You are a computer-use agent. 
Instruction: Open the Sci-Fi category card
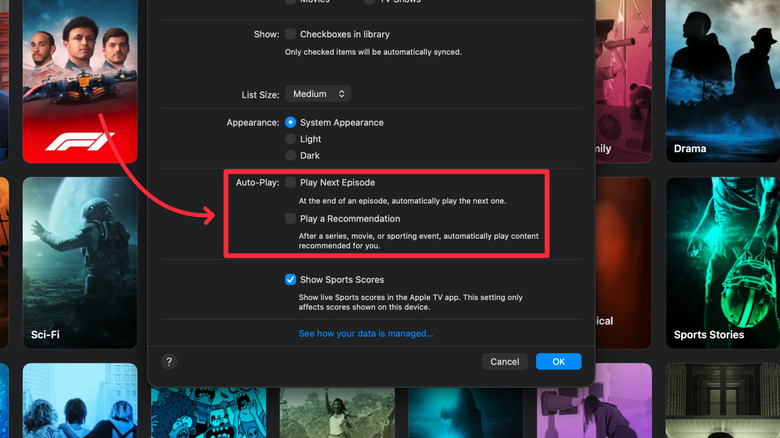(x=80, y=263)
